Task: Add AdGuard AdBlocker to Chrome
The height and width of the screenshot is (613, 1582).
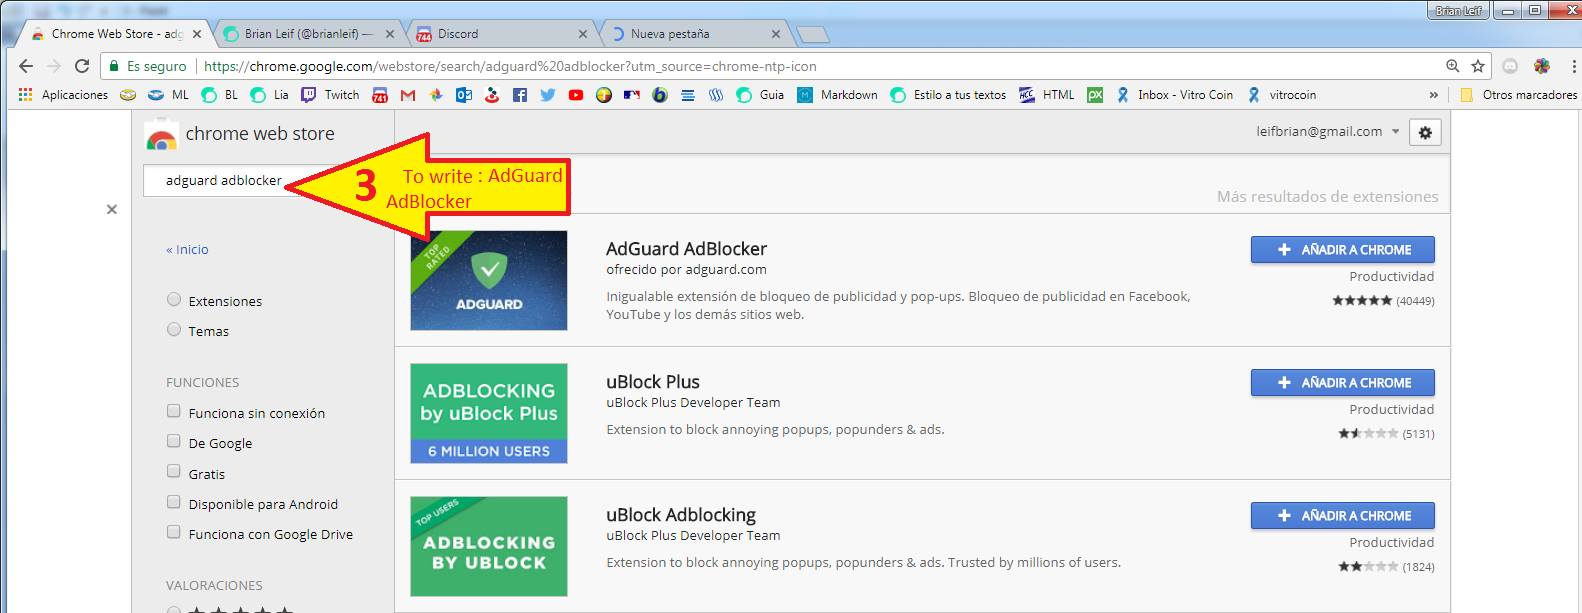Action: pyautogui.click(x=1342, y=250)
